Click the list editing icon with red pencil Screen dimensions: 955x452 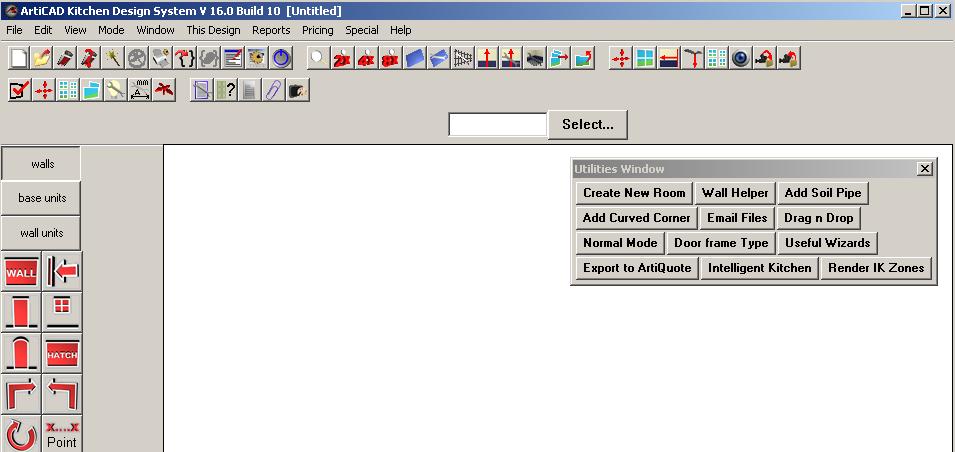[233, 58]
